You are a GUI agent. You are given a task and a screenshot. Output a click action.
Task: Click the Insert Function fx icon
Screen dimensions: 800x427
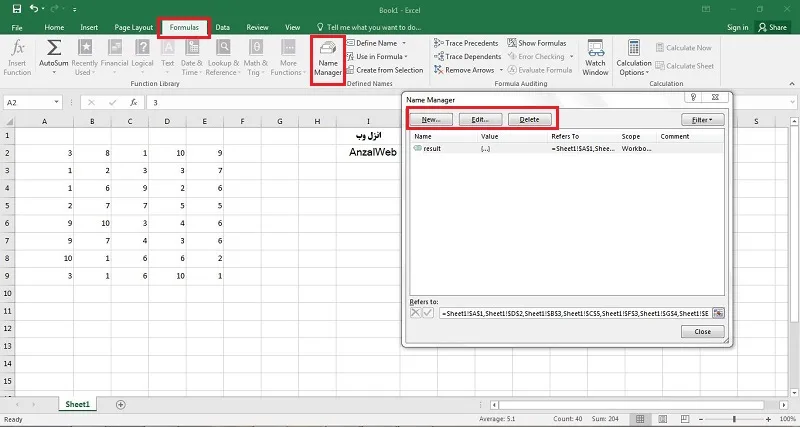coord(17,48)
